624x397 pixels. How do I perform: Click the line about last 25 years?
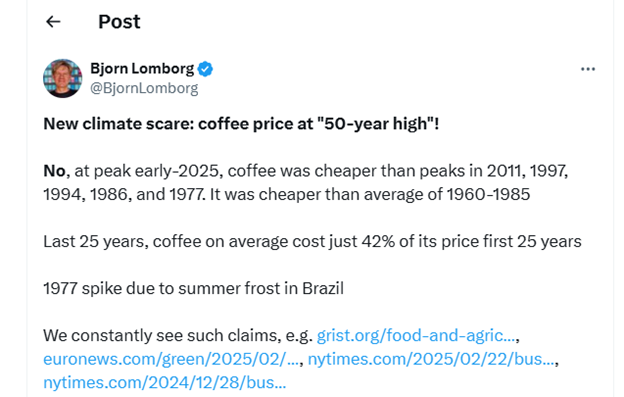312,241
